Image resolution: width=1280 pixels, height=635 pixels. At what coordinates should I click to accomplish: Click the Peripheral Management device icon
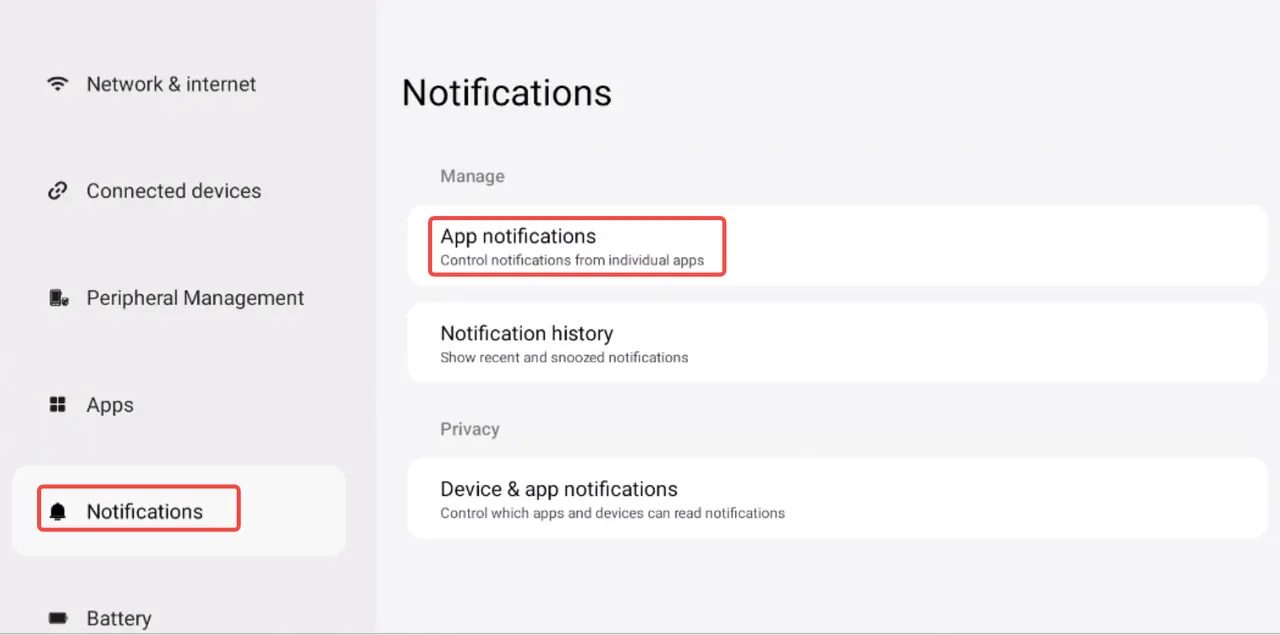(x=58, y=298)
